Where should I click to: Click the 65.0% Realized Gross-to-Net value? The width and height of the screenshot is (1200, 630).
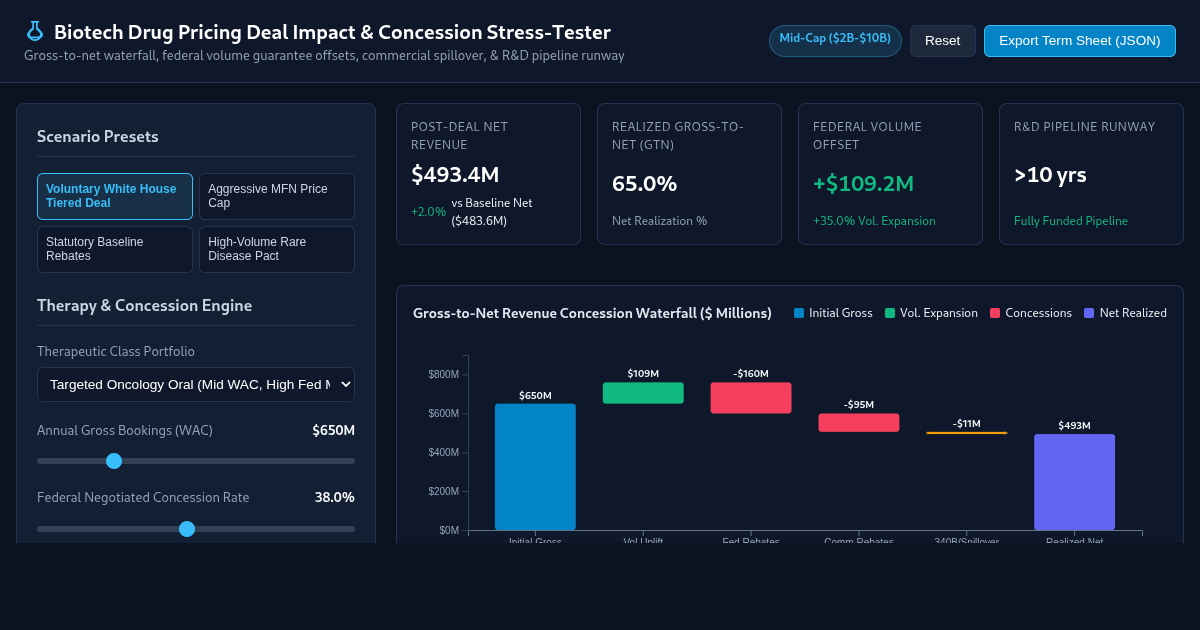click(644, 184)
